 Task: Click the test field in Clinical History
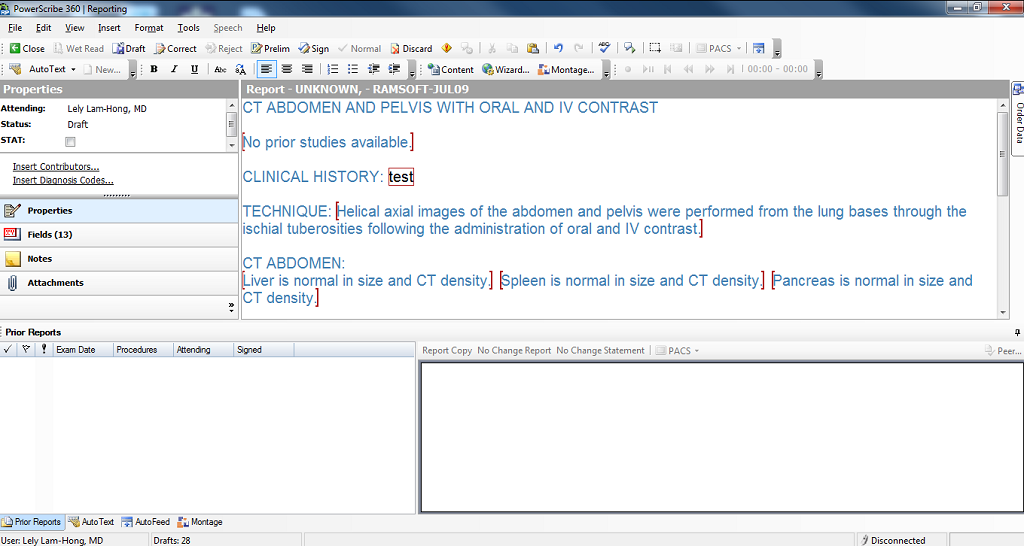401,177
